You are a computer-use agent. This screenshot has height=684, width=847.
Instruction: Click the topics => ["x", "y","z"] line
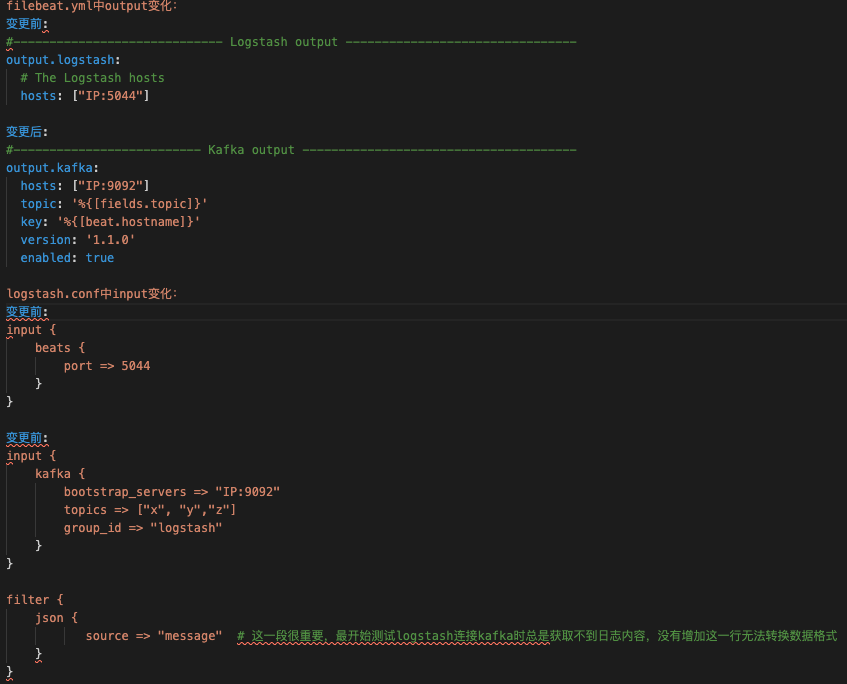pos(150,510)
